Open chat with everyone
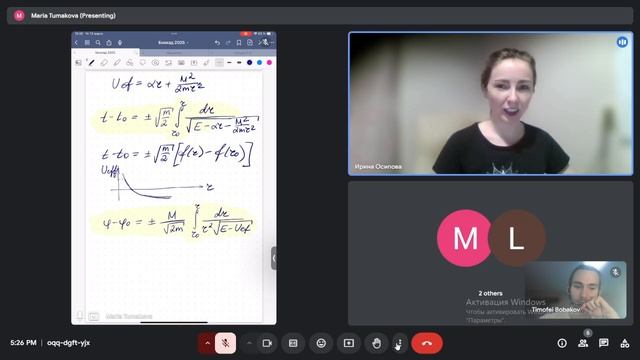This screenshot has width=640, height=360. [604, 343]
